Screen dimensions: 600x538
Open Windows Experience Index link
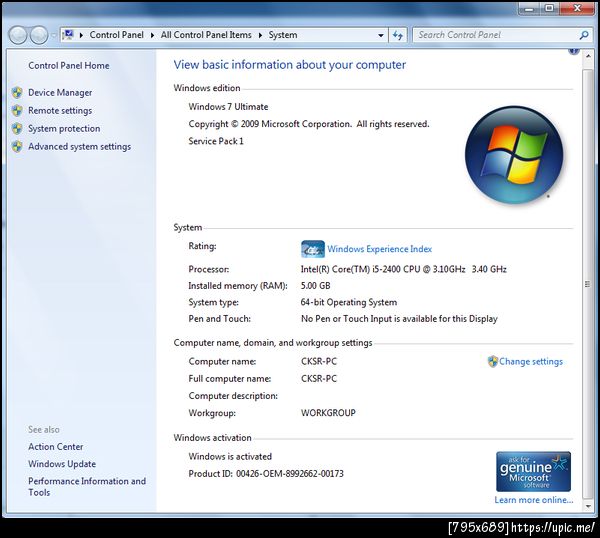[x=380, y=249]
